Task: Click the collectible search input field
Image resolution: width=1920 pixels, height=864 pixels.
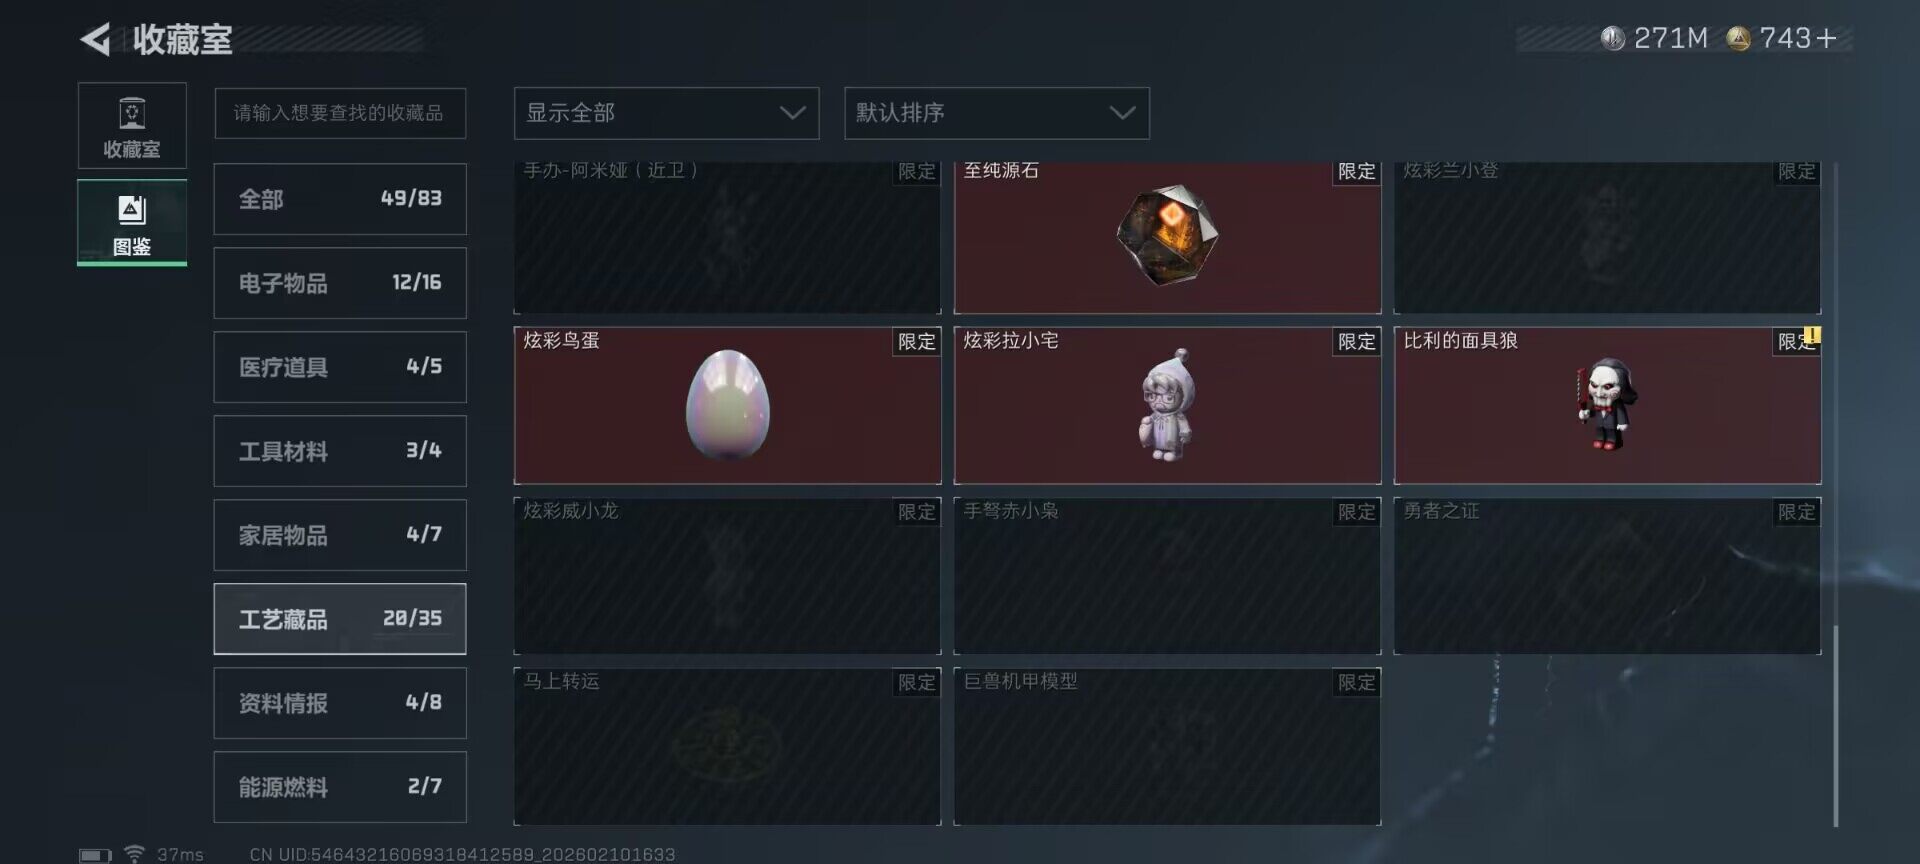Action: point(340,113)
